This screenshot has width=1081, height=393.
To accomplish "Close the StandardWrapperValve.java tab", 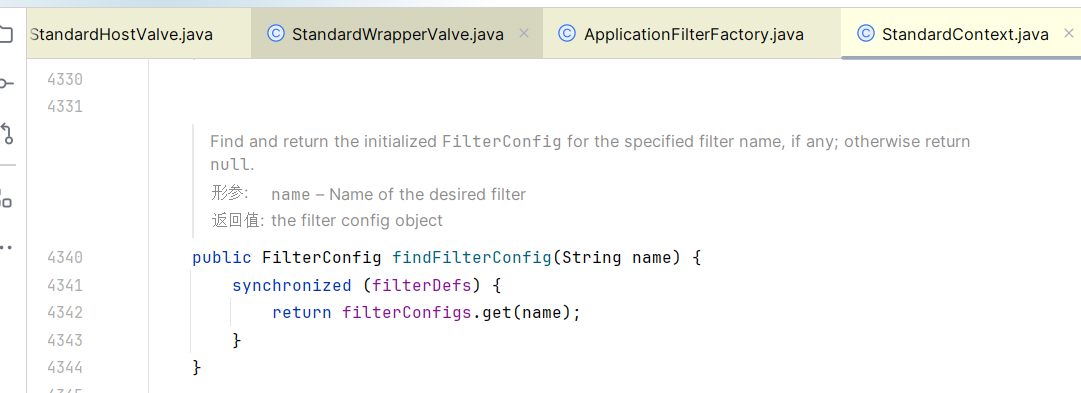I will [x=523, y=33].
